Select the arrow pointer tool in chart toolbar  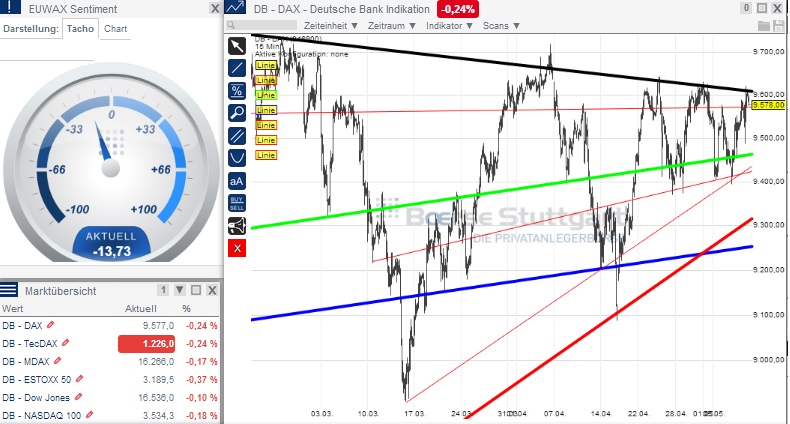[x=237, y=46]
